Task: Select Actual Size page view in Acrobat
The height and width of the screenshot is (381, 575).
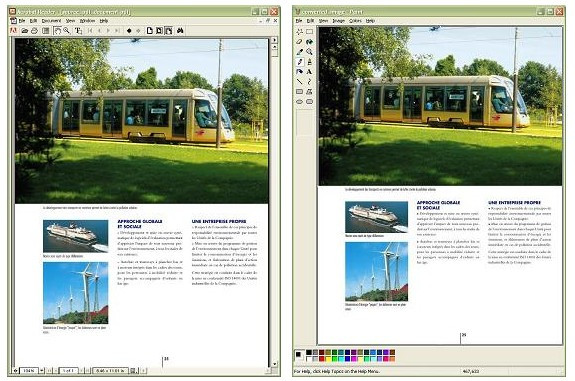Action: [150, 31]
